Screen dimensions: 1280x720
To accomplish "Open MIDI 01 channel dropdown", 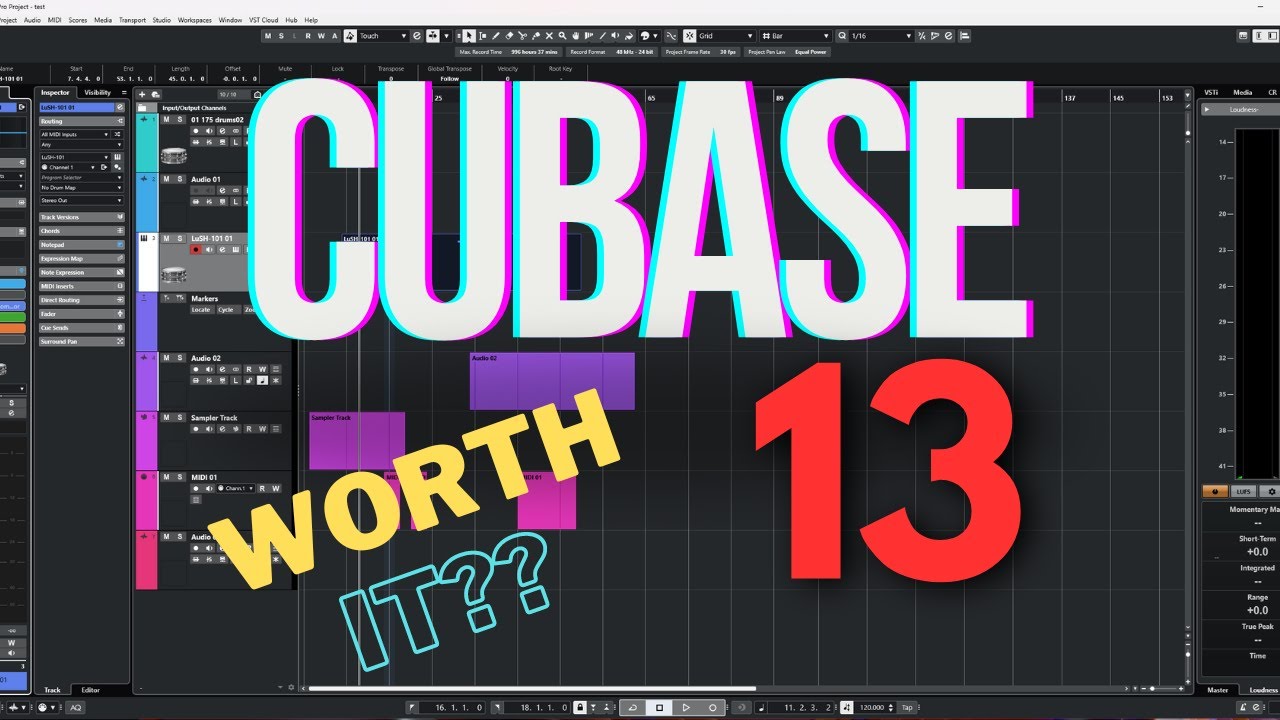I will [x=236, y=488].
